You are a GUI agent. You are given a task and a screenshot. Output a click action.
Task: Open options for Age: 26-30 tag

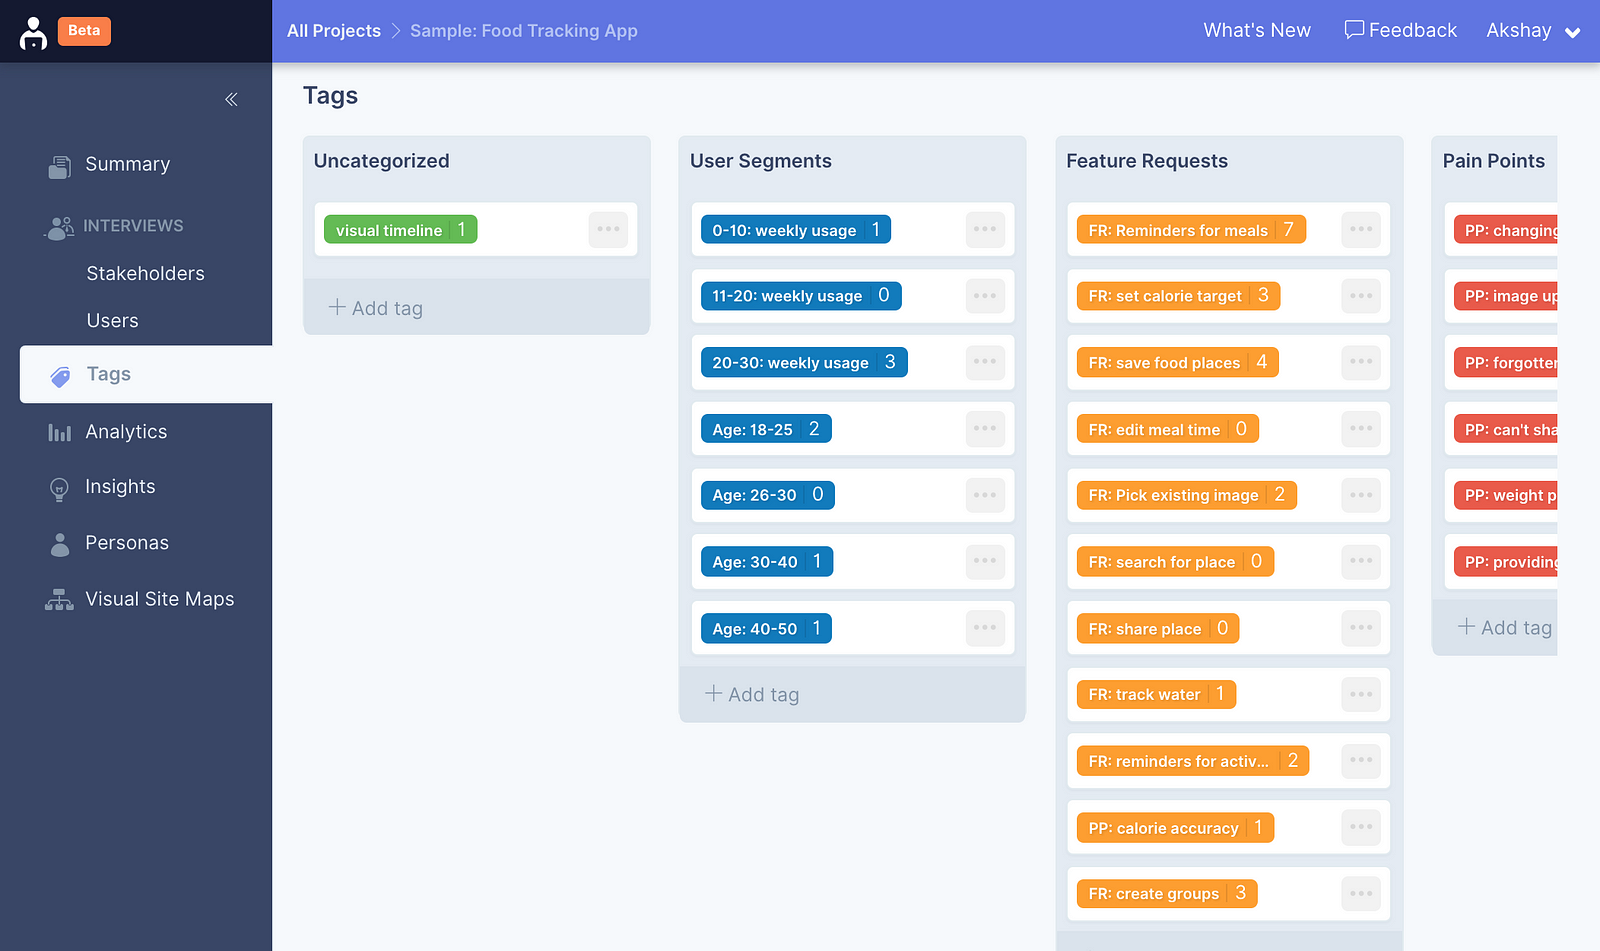[x=985, y=494]
